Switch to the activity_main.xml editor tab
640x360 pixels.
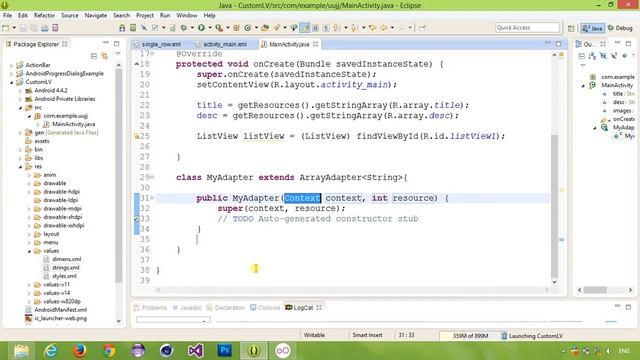(x=224, y=44)
